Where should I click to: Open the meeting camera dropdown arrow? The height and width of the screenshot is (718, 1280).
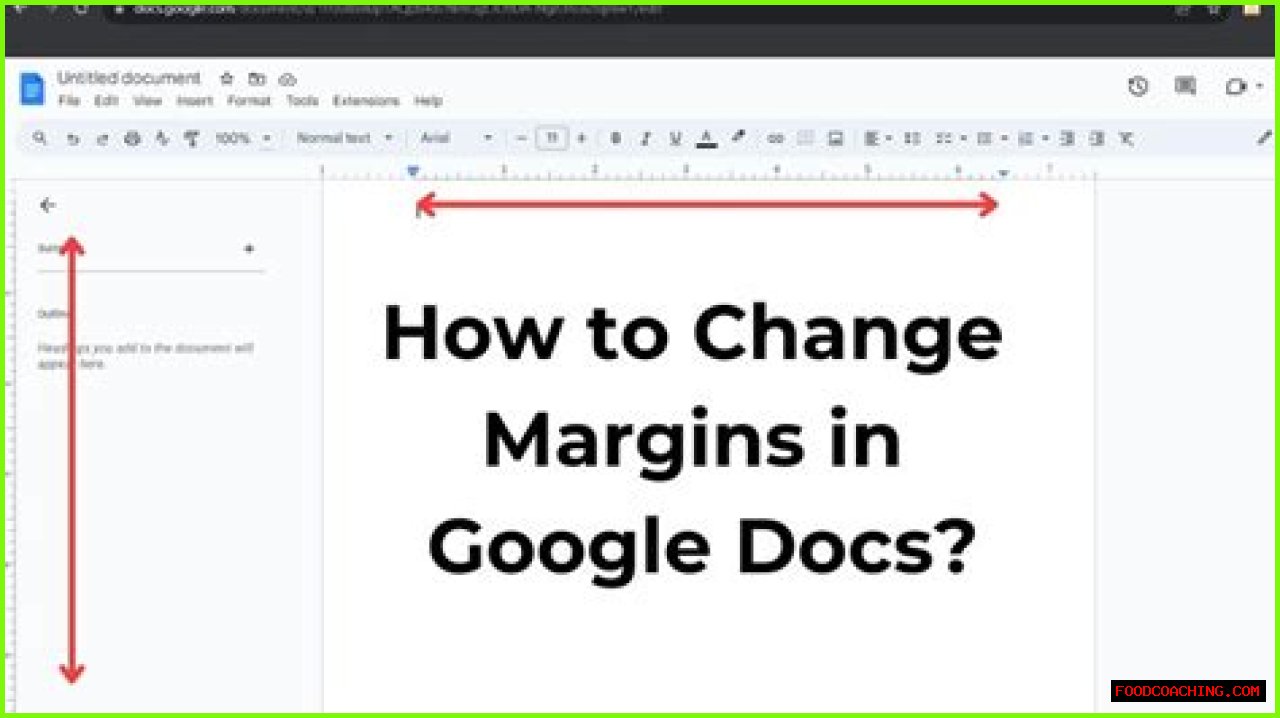click(1259, 87)
